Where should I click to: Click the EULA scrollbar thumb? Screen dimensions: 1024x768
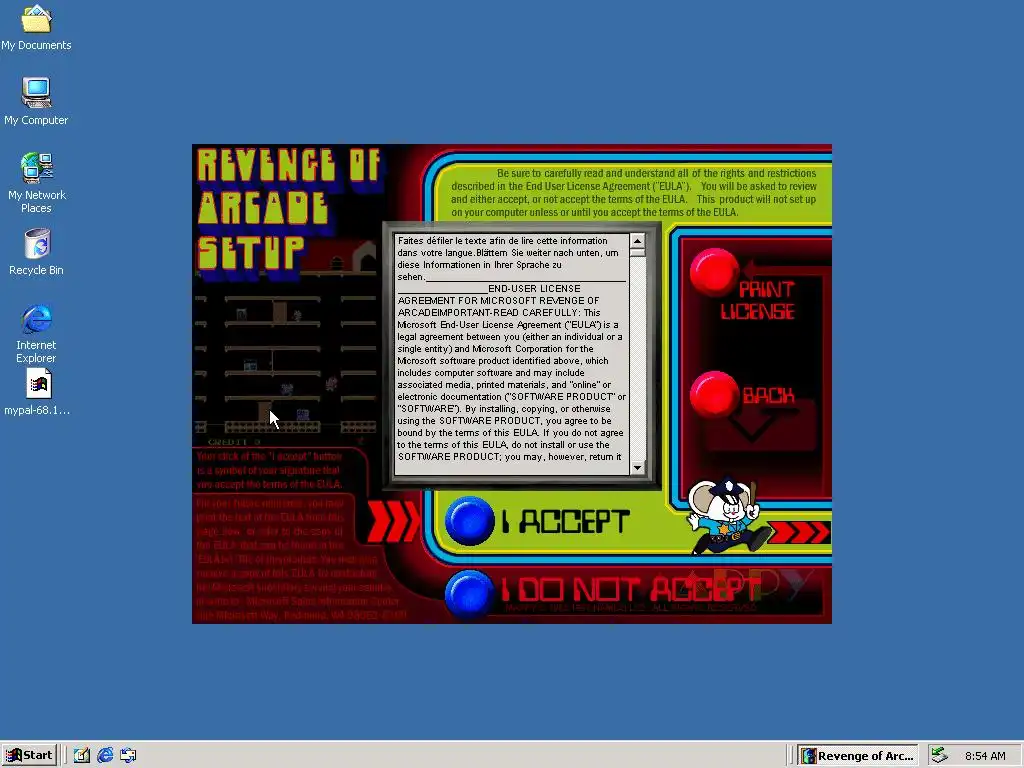[637, 252]
